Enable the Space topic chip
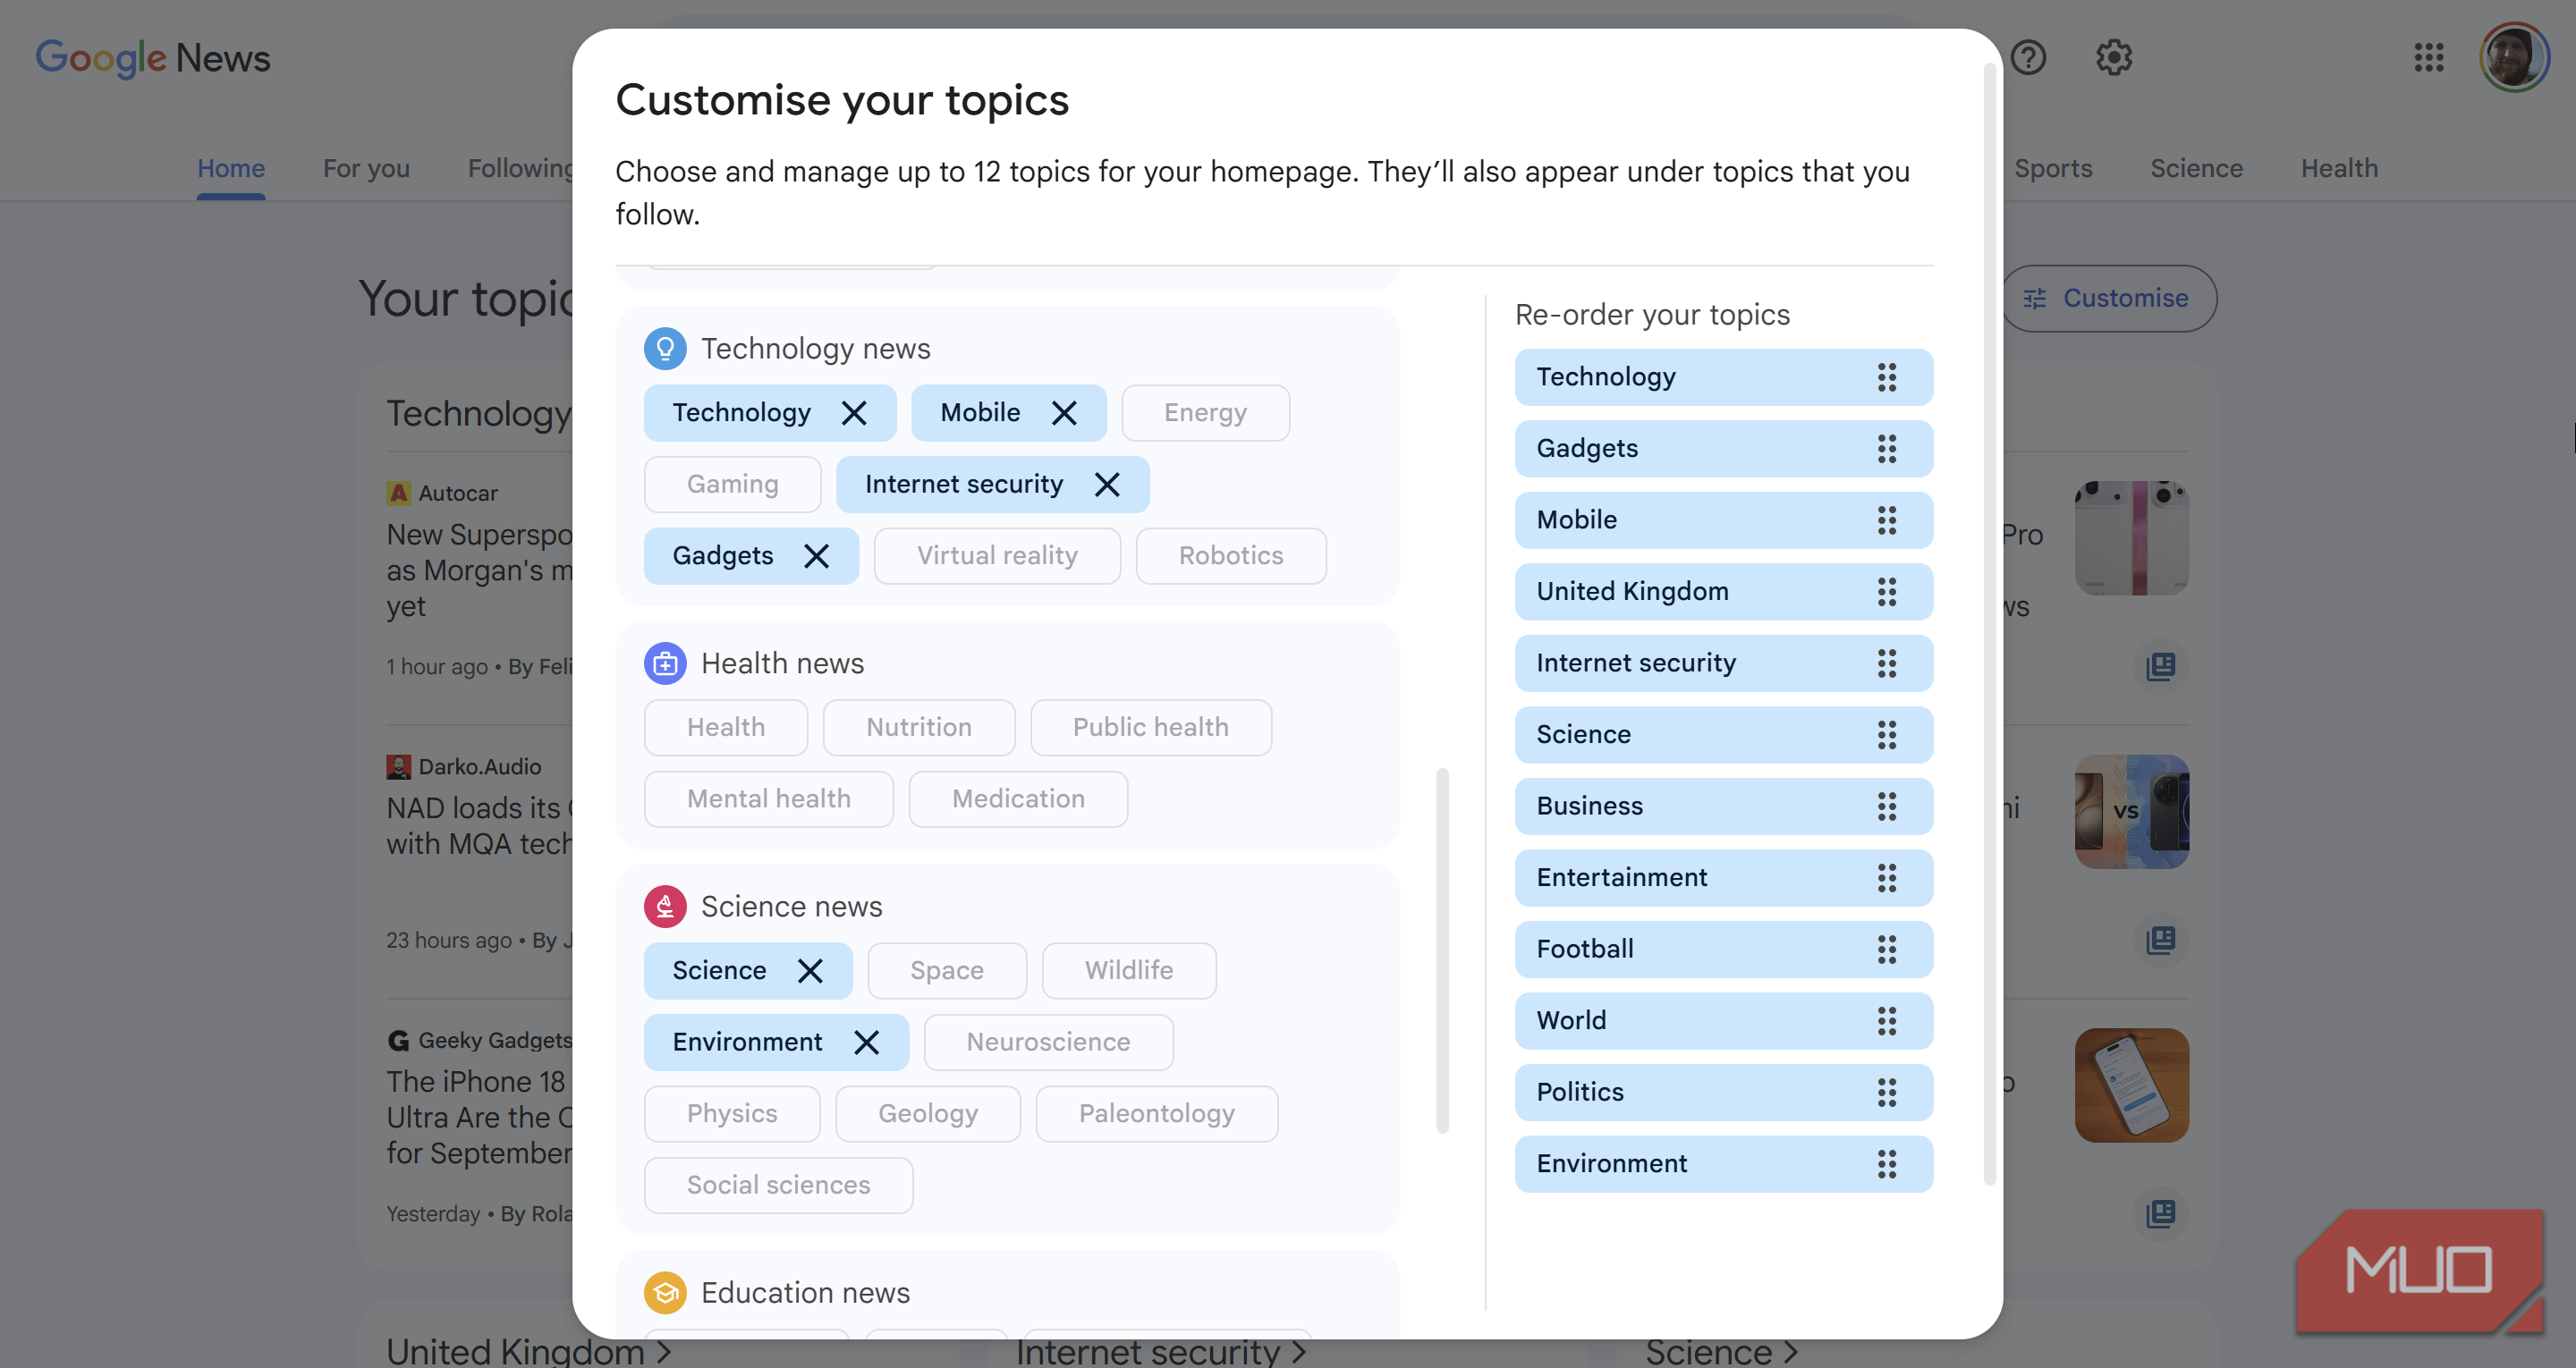This screenshot has height=1368, width=2576. tap(947, 971)
